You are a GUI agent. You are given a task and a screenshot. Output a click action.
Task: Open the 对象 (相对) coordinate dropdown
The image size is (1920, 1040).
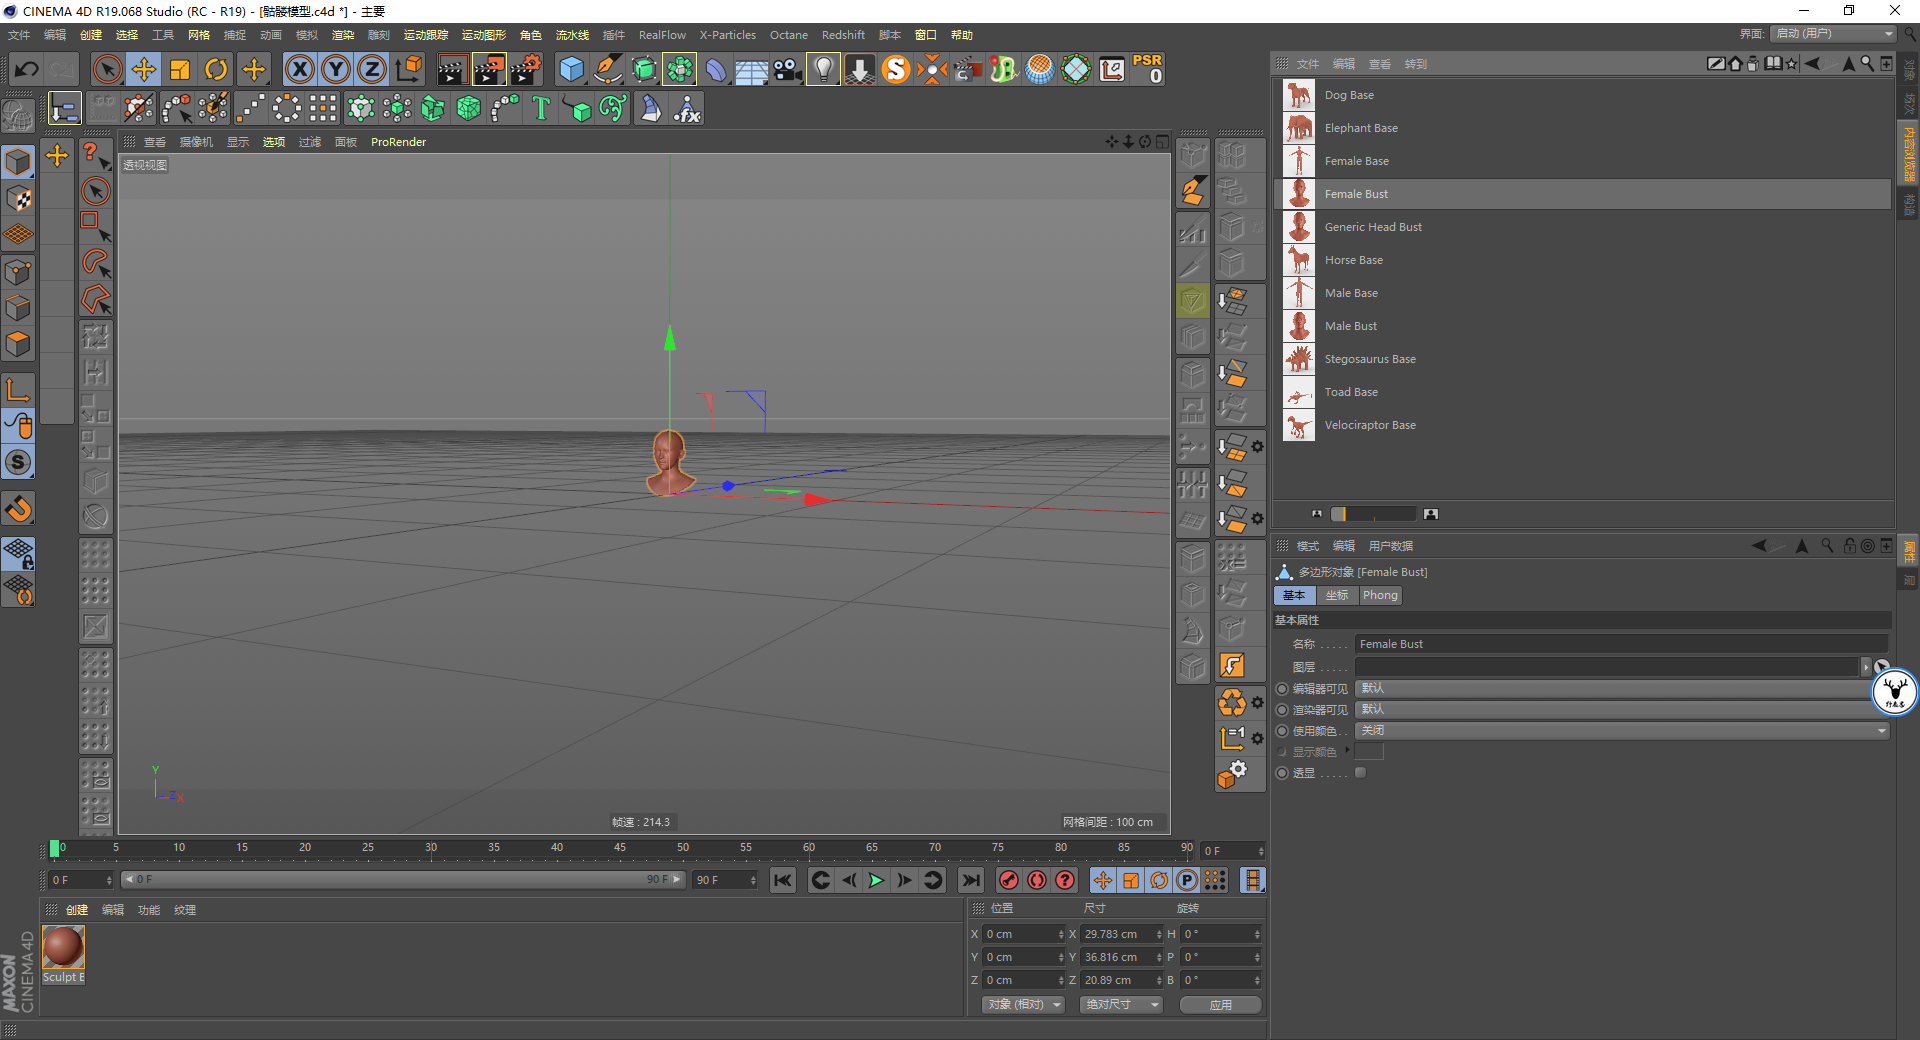point(1023,1005)
